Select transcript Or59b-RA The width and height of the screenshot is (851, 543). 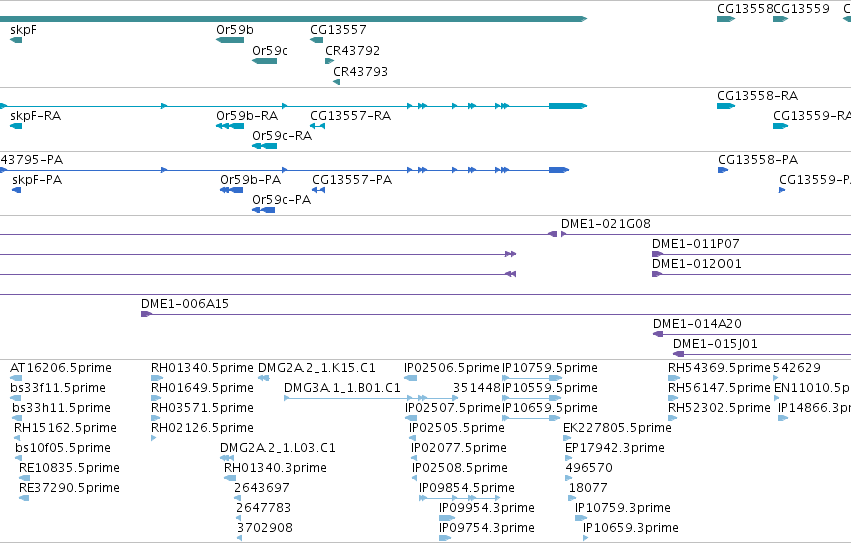coord(230,126)
